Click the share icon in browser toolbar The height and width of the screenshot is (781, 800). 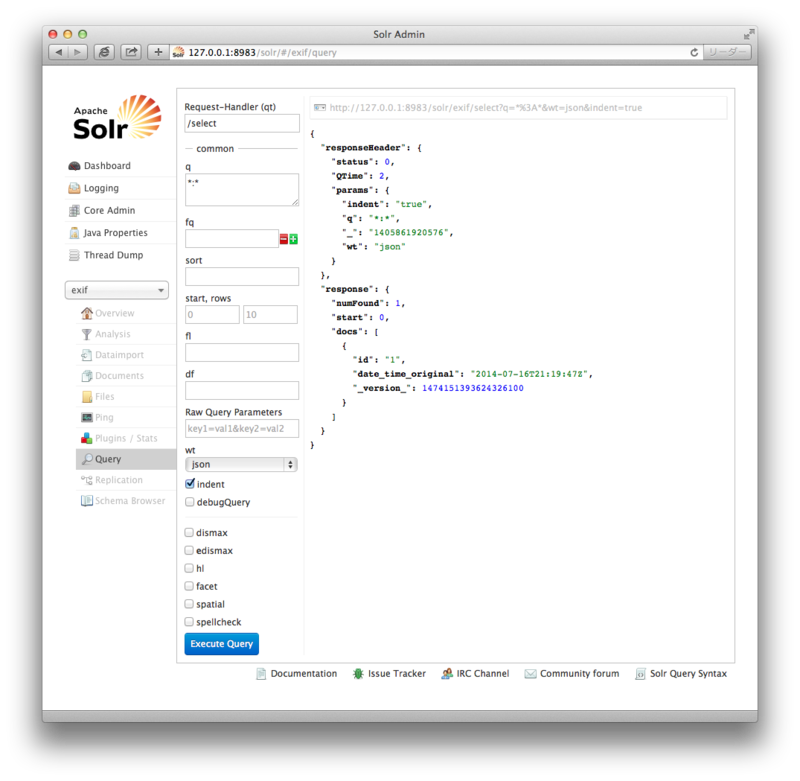tap(131, 52)
